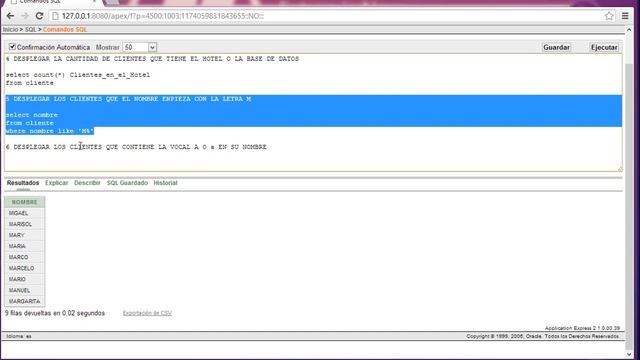Bookmark the page with the star icon
This screenshot has width=640, height=360.
pyautogui.click(x=609, y=16)
